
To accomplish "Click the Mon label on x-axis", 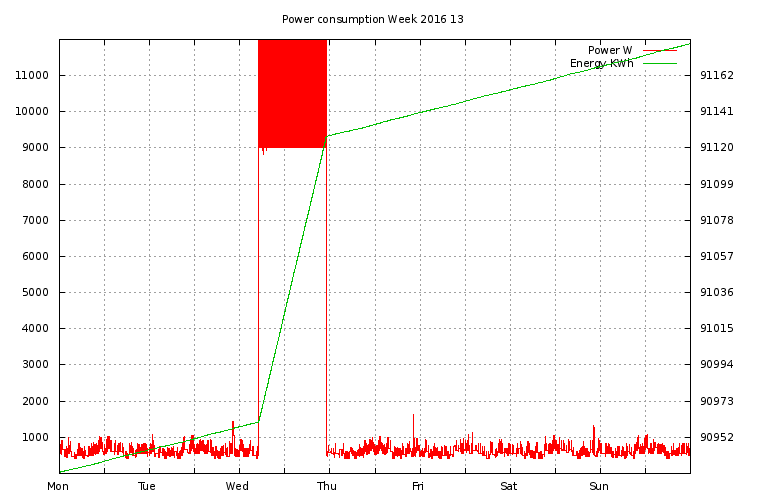I will [58, 486].
